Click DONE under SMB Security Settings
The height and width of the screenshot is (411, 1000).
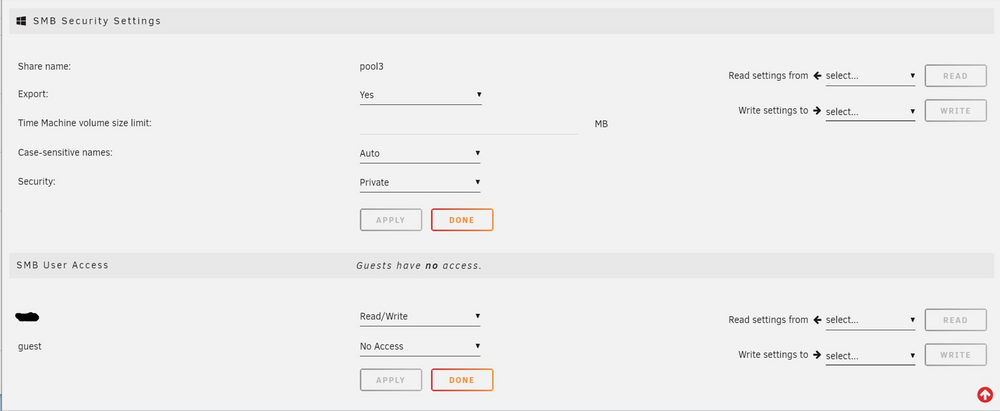[x=462, y=220]
